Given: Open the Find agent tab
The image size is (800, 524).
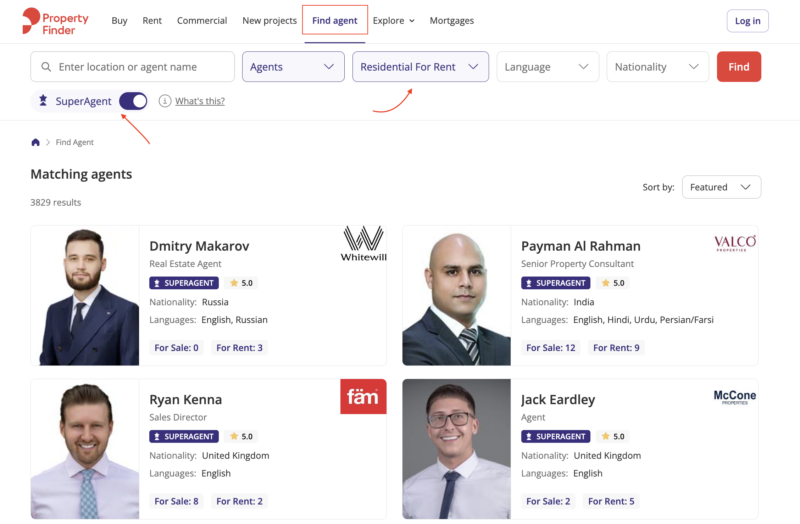Looking at the screenshot, I should [x=335, y=21].
